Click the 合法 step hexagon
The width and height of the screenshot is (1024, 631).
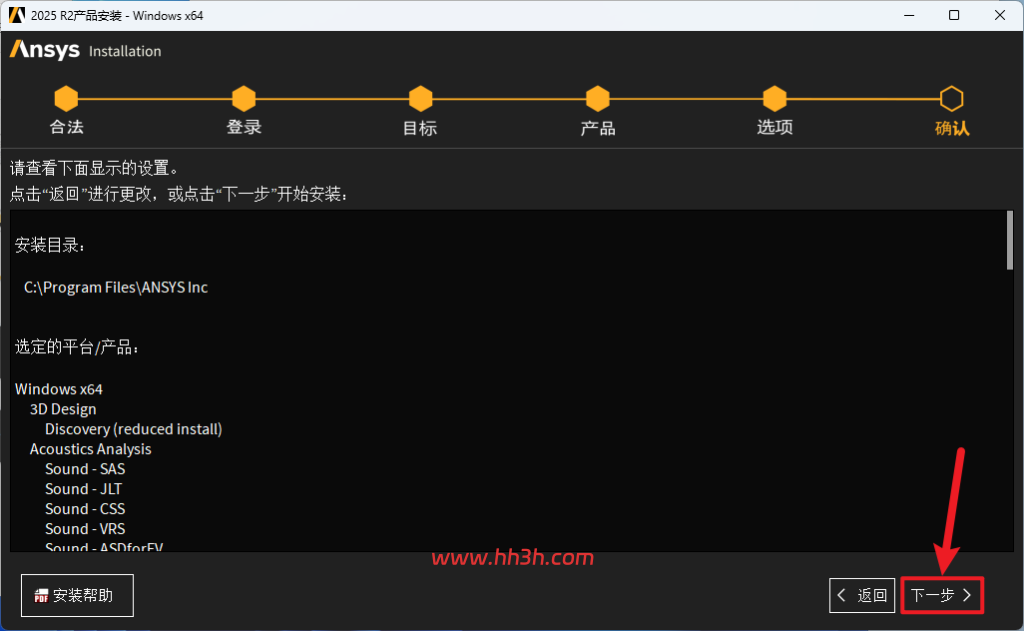pos(66,99)
